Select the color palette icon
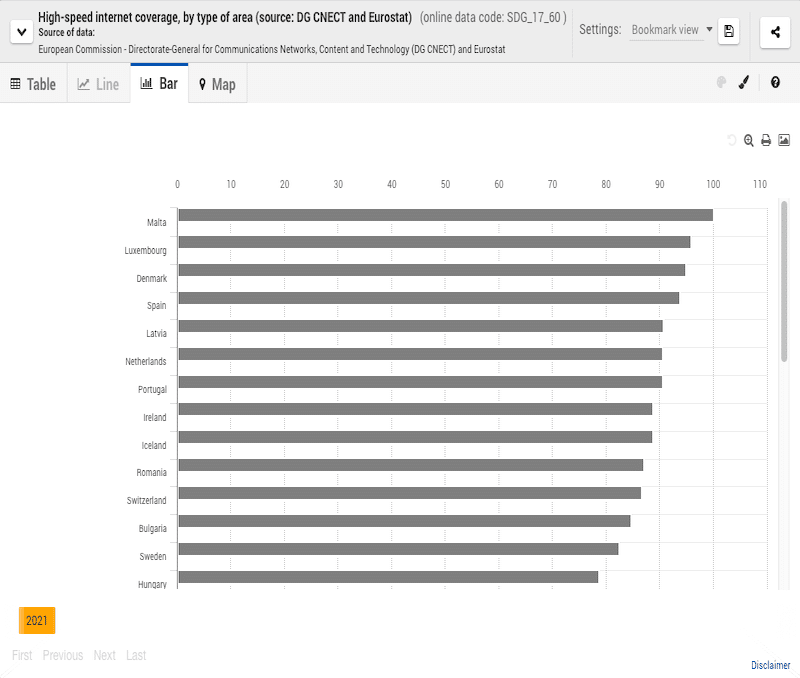The width and height of the screenshot is (800, 678). tap(721, 83)
